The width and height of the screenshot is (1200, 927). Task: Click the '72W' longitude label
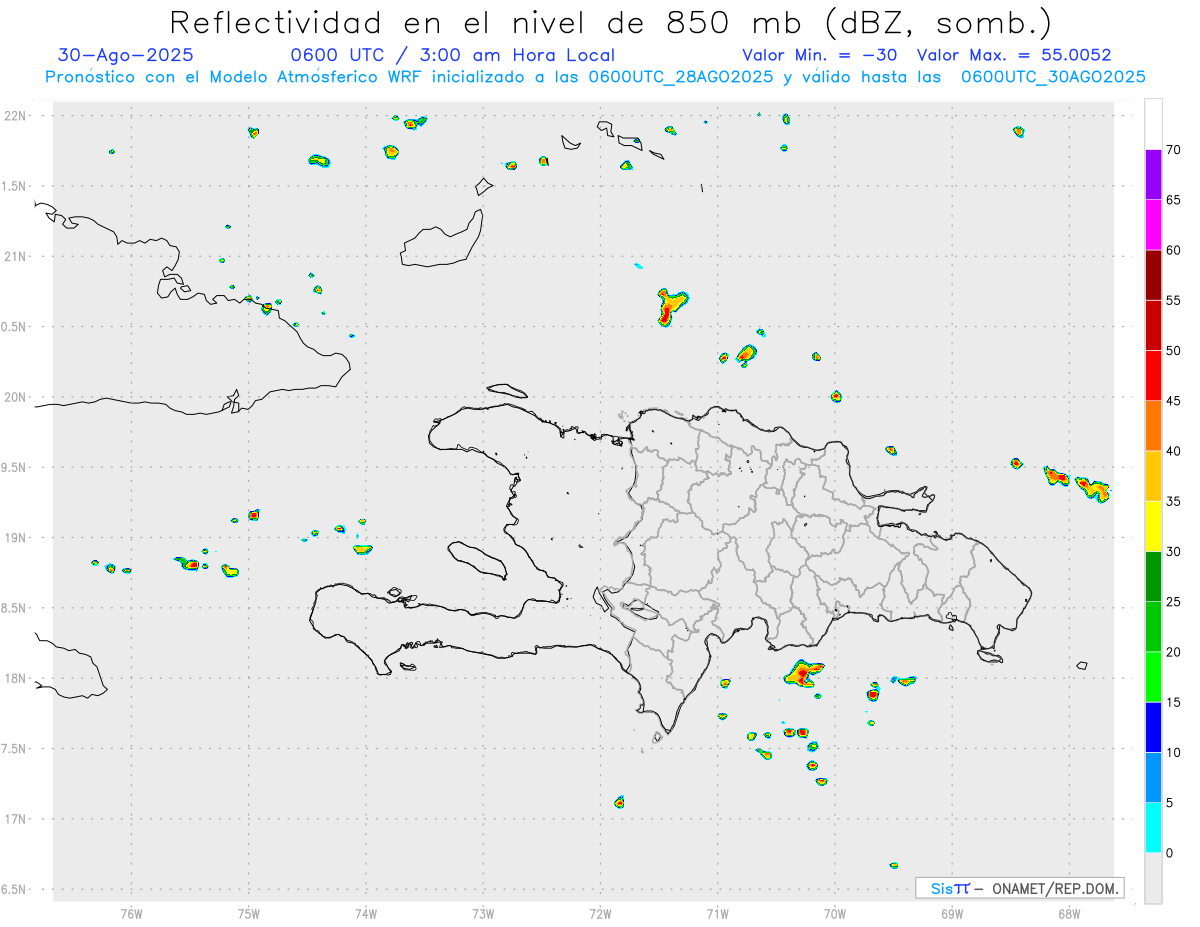pos(601,914)
